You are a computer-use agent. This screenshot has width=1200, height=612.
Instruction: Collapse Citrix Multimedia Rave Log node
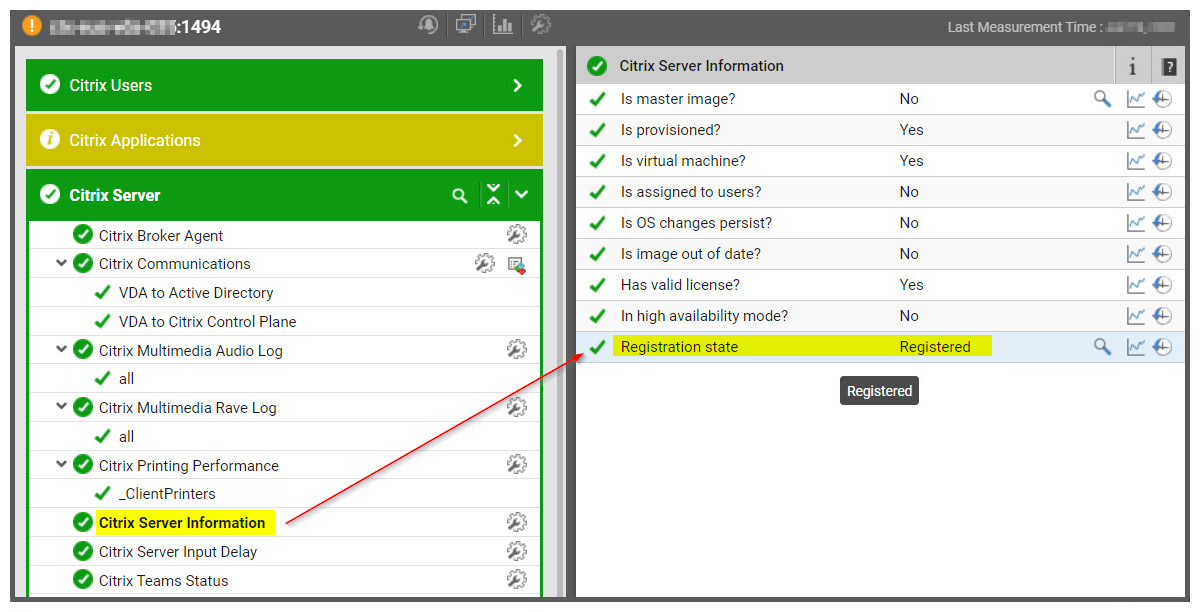point(61,407)
